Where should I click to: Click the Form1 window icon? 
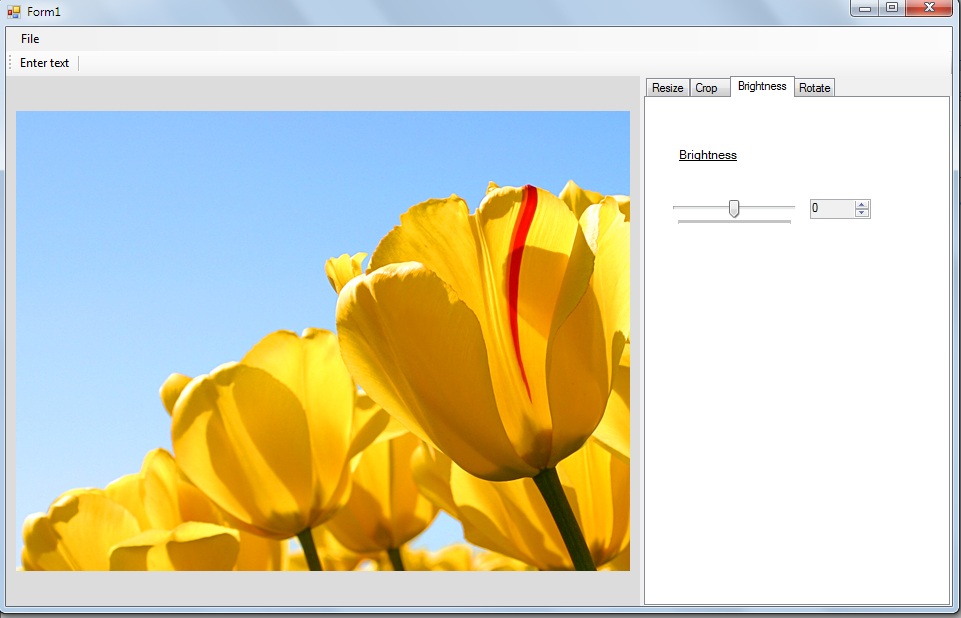click(x=13, y=12)
